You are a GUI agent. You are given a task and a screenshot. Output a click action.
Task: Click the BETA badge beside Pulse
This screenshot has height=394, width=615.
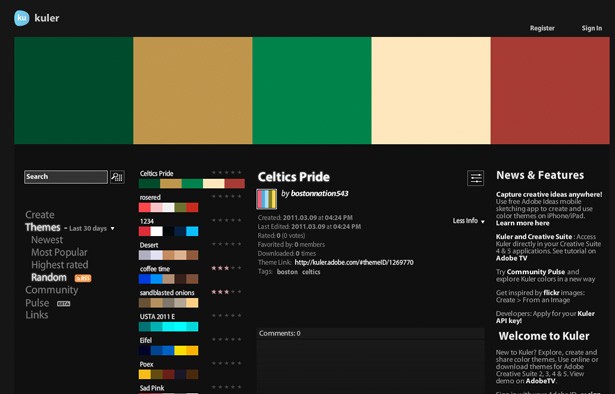pos(64,303)
